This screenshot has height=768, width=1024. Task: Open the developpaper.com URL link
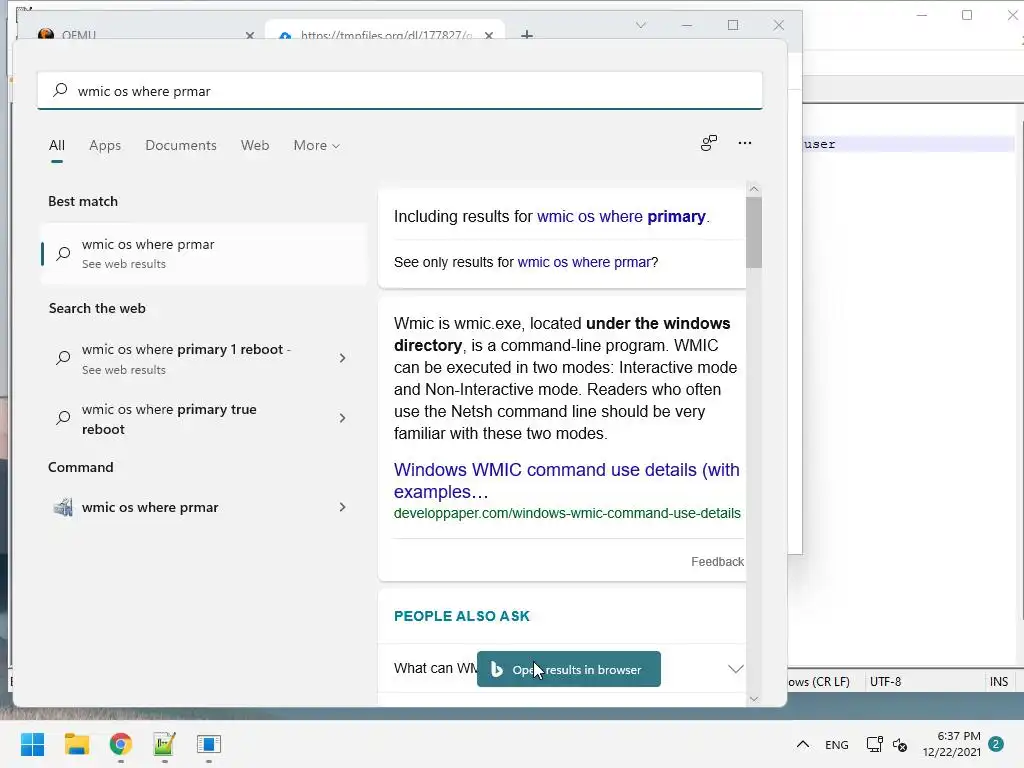coord(567,513)
